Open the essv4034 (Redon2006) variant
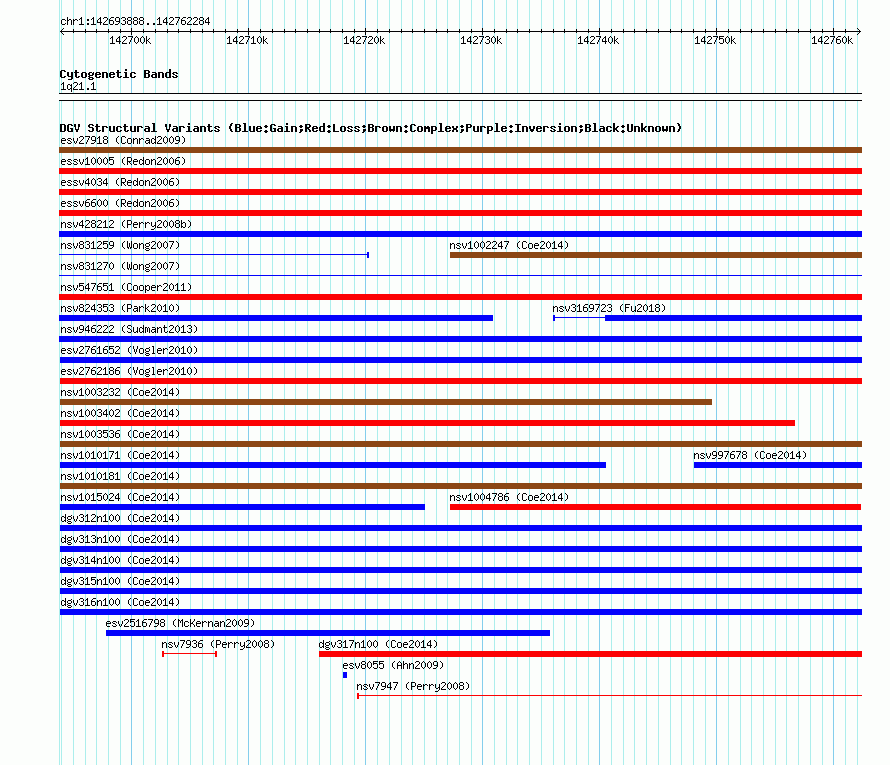This screenshot has width=890, height=765. 120,182
